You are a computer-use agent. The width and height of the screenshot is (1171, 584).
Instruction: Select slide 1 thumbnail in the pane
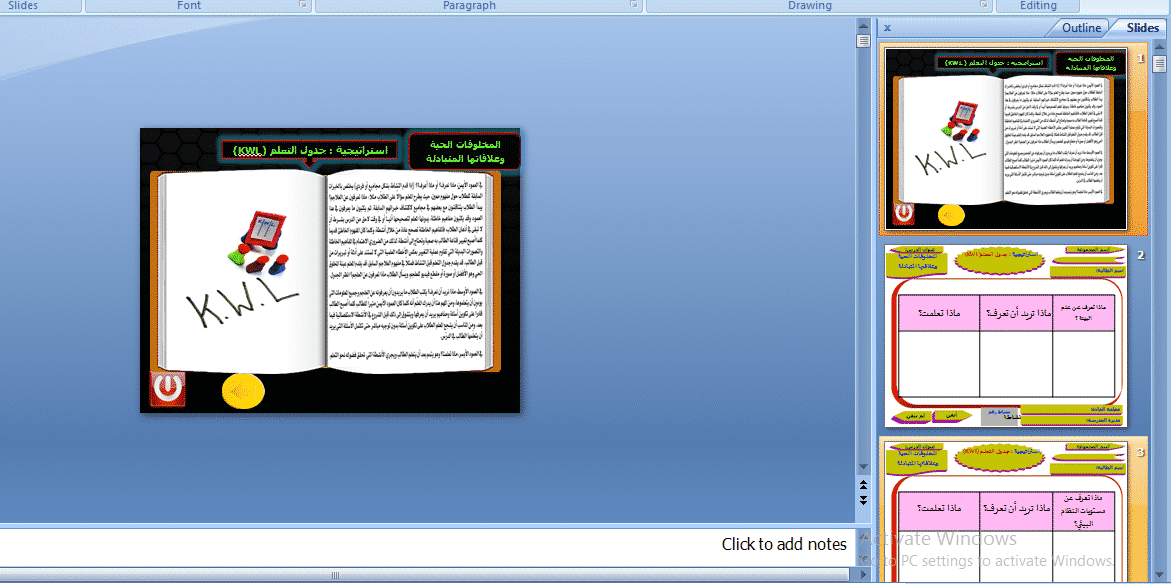(1005, 140)
